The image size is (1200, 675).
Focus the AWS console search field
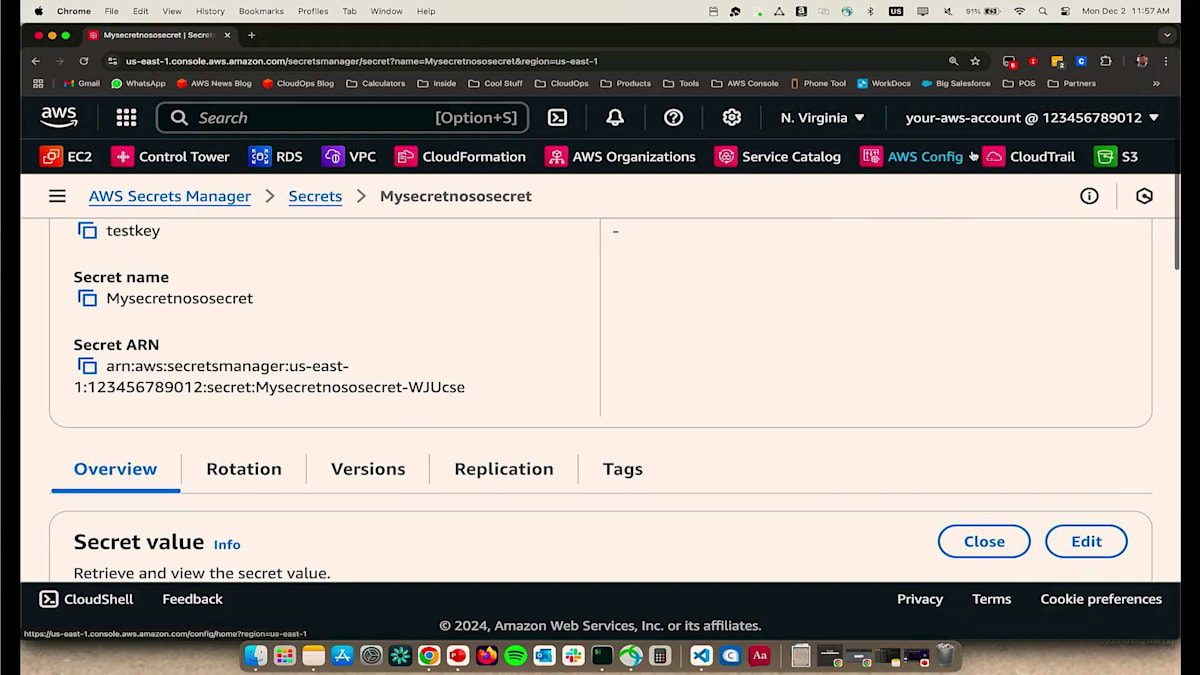tap(342, 118)
